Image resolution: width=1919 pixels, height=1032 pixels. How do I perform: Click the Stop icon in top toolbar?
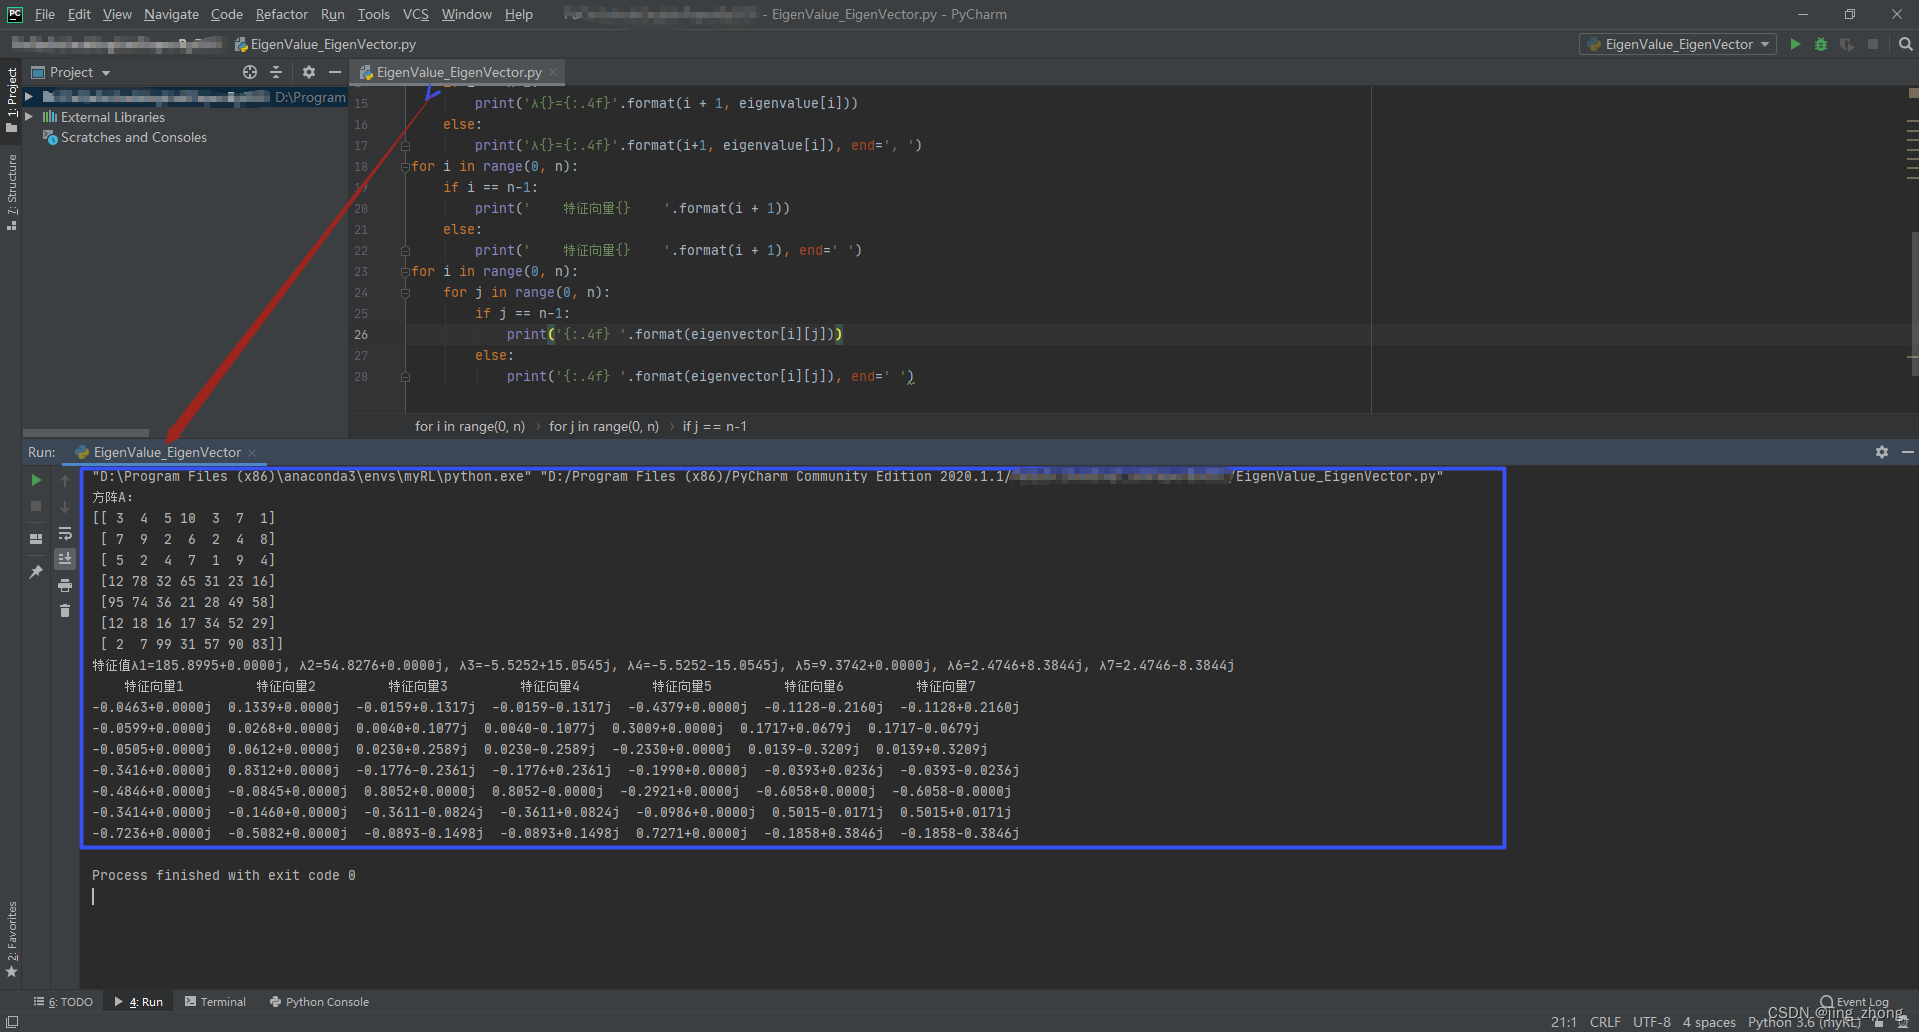(1873, 44)
